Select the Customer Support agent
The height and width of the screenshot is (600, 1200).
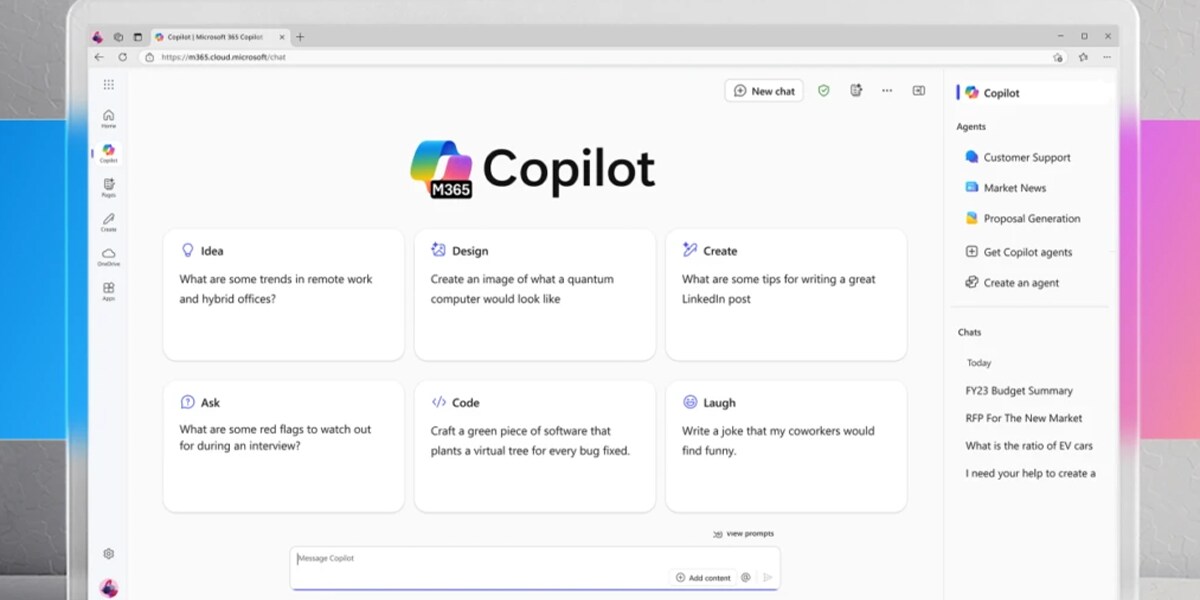1026,157
